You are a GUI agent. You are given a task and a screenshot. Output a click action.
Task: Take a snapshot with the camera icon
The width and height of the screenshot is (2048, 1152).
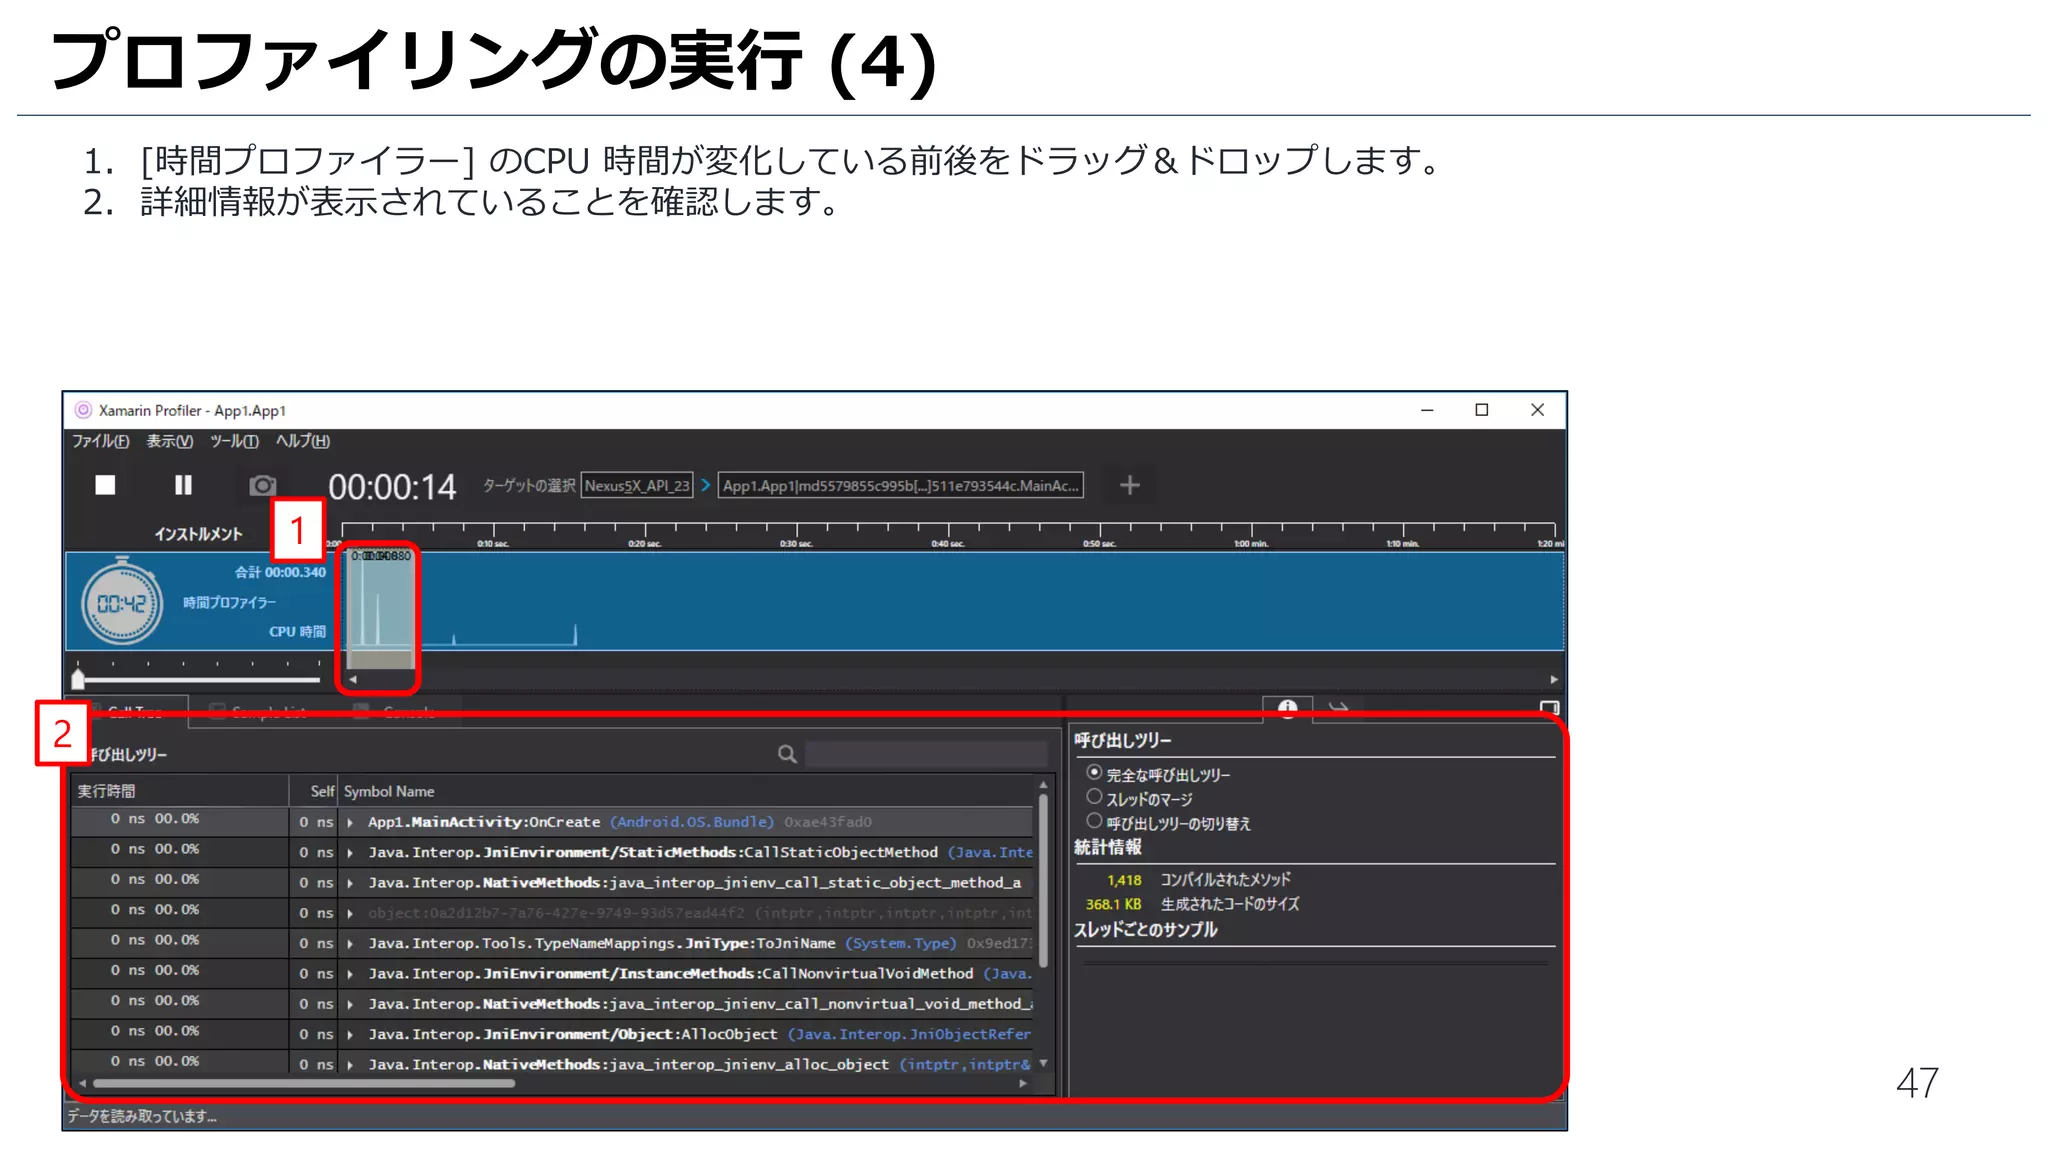tap(263, 485)
